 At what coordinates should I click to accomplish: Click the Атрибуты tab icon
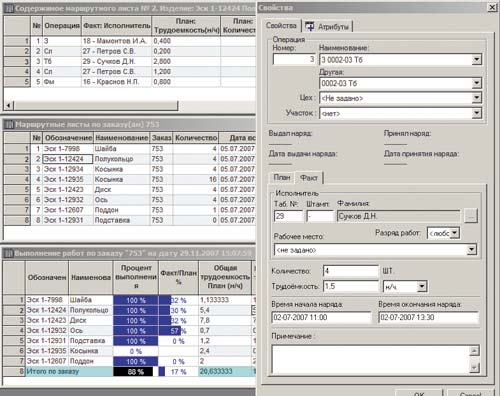click(x=310, y=26)
